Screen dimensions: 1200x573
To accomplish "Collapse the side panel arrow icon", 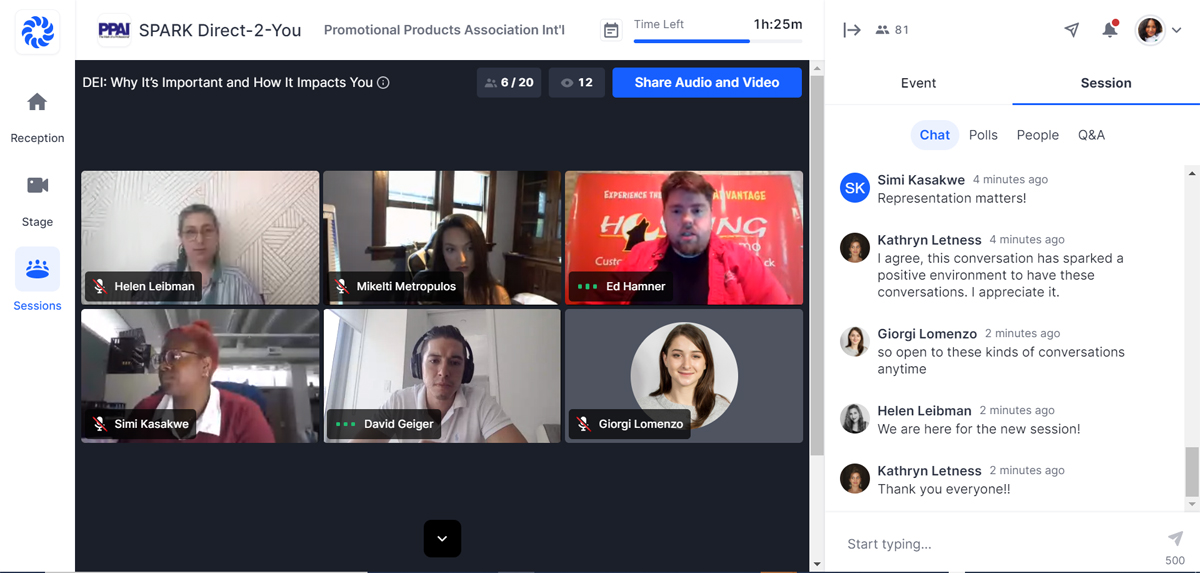I will 851,30.
